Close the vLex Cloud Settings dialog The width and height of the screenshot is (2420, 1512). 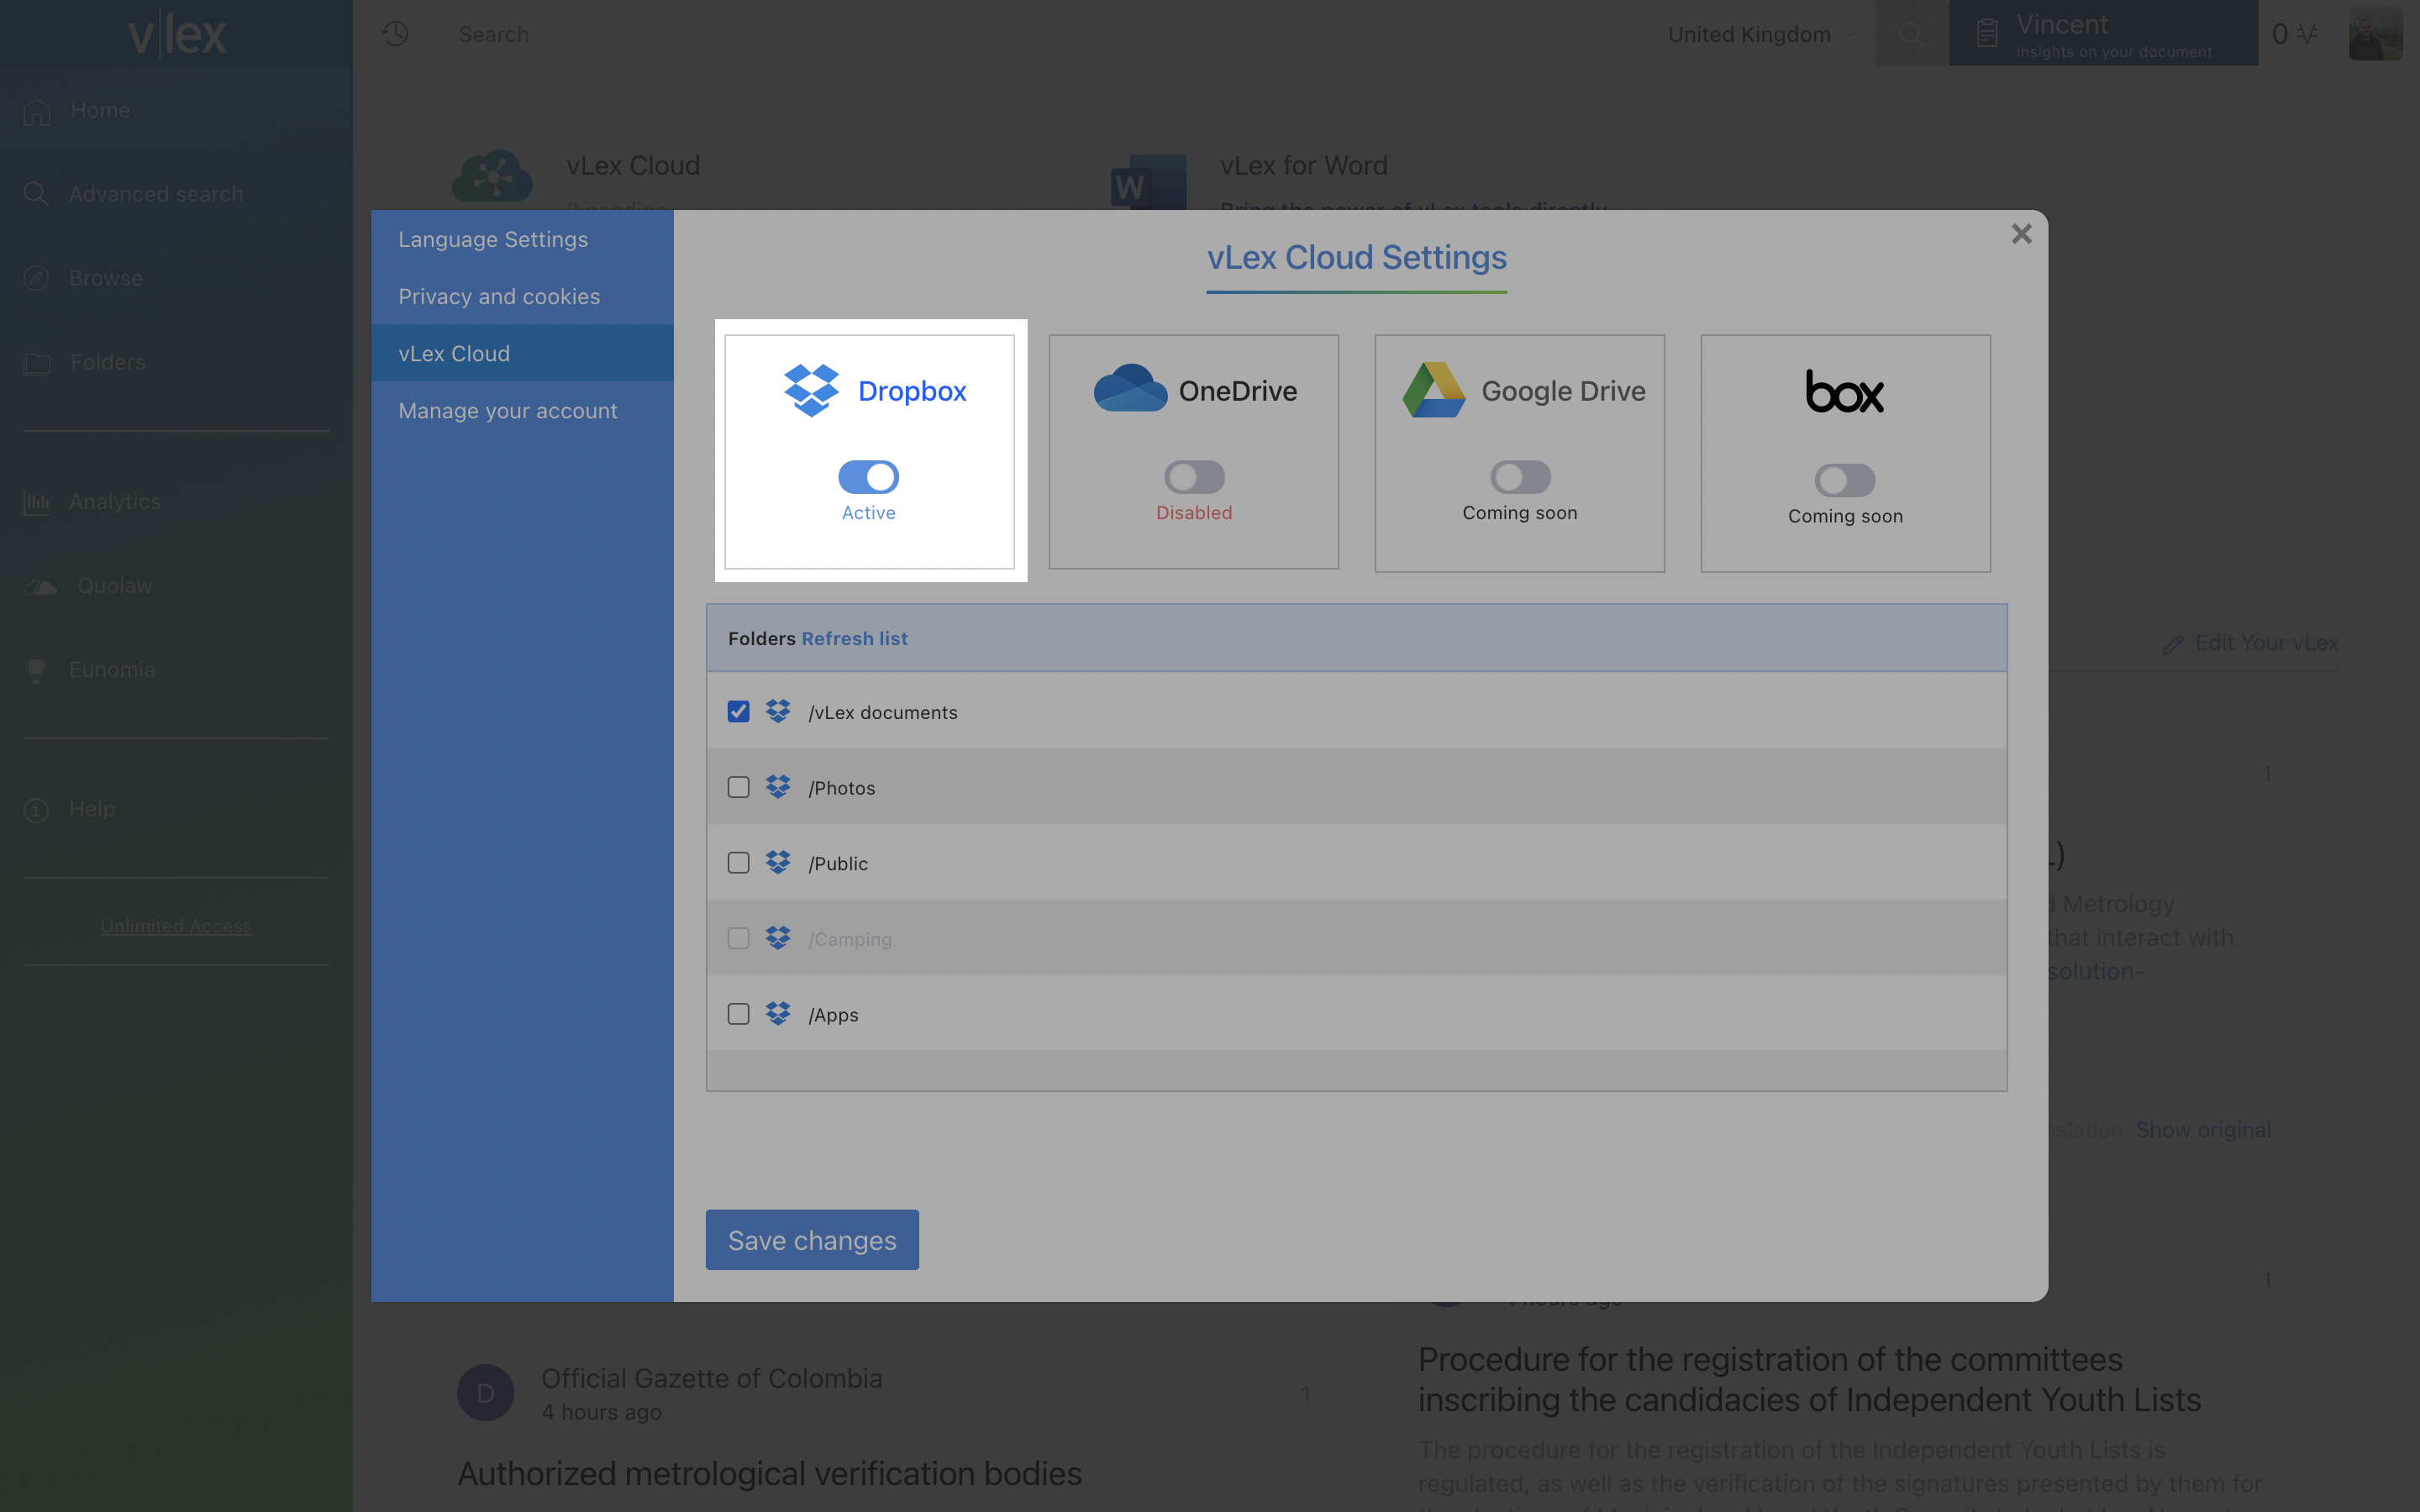click(x=2021, y=233)
